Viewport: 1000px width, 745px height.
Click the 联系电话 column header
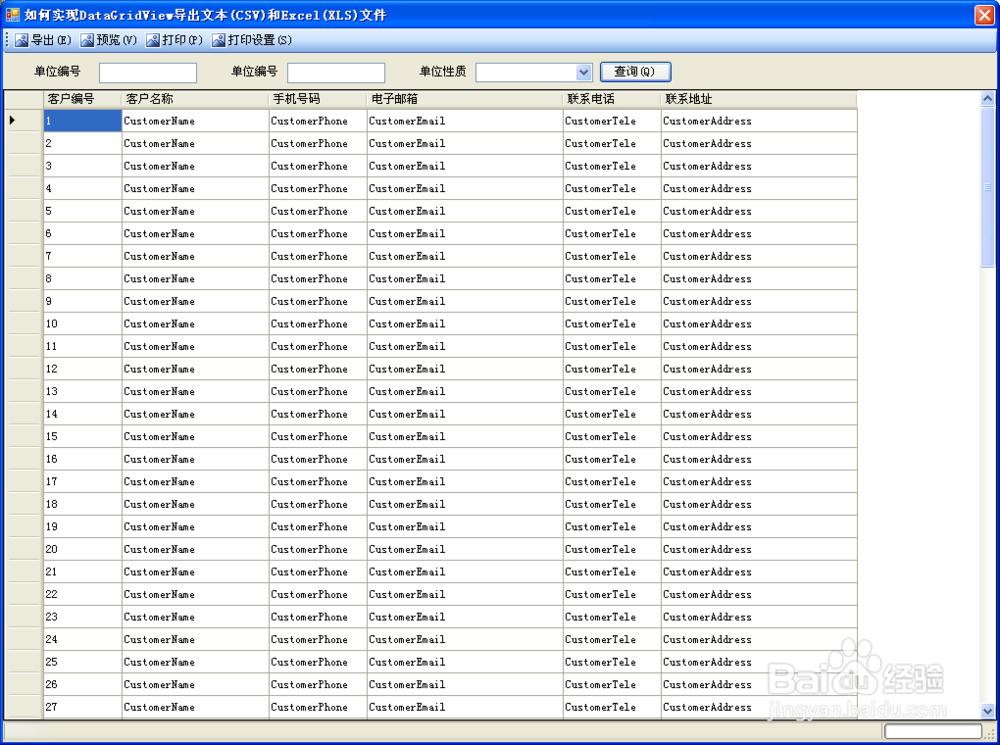tap(612, 99)
